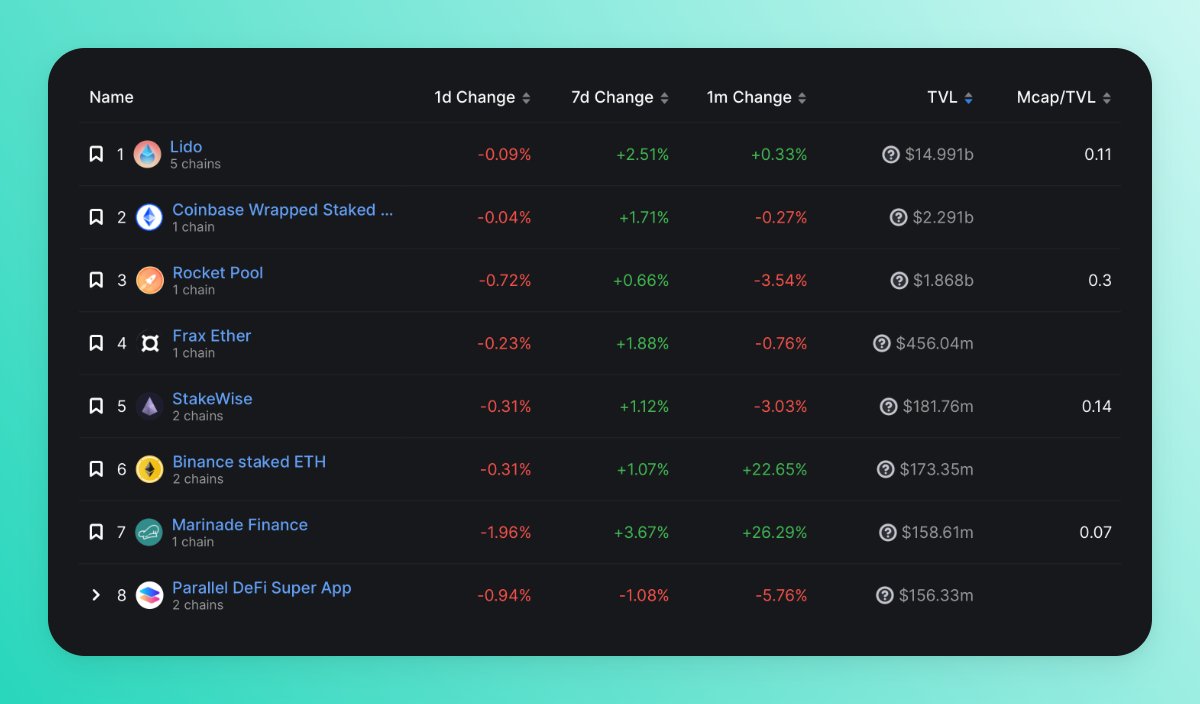Click the StakeWise logo icon
This screenshot has height=704, width=1200.
point(149,406)
